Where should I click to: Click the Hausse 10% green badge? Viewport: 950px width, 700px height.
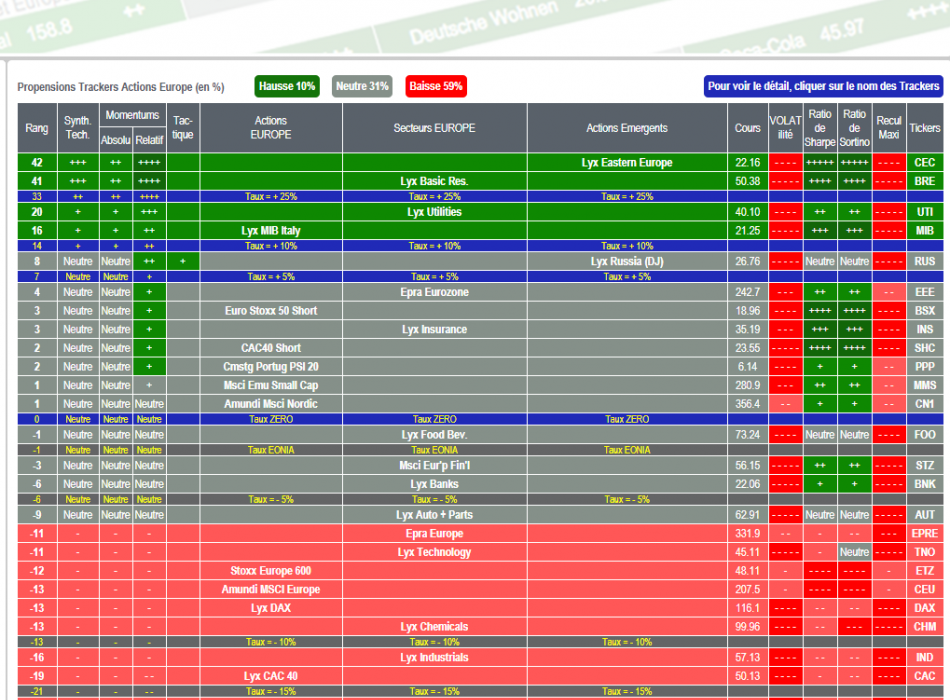point(287,86)
